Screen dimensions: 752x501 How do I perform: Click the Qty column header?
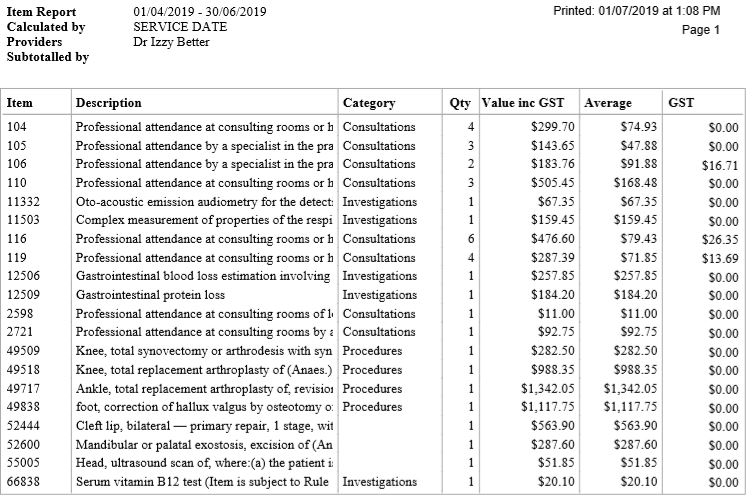click(x=460, y=103)
